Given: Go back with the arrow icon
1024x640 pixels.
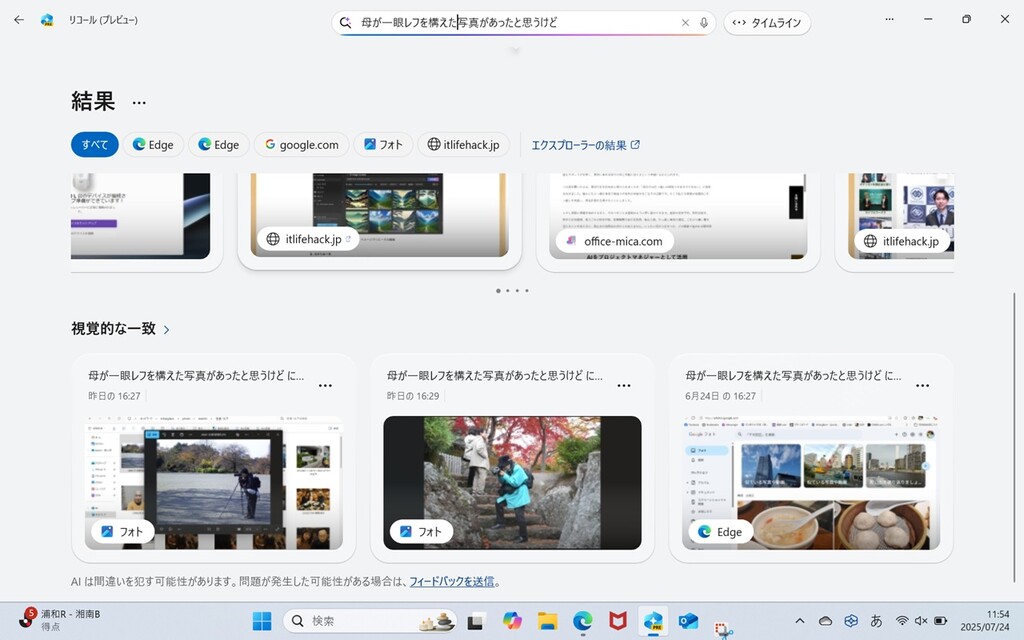Looking at the screenshot, I should point(19,20).
